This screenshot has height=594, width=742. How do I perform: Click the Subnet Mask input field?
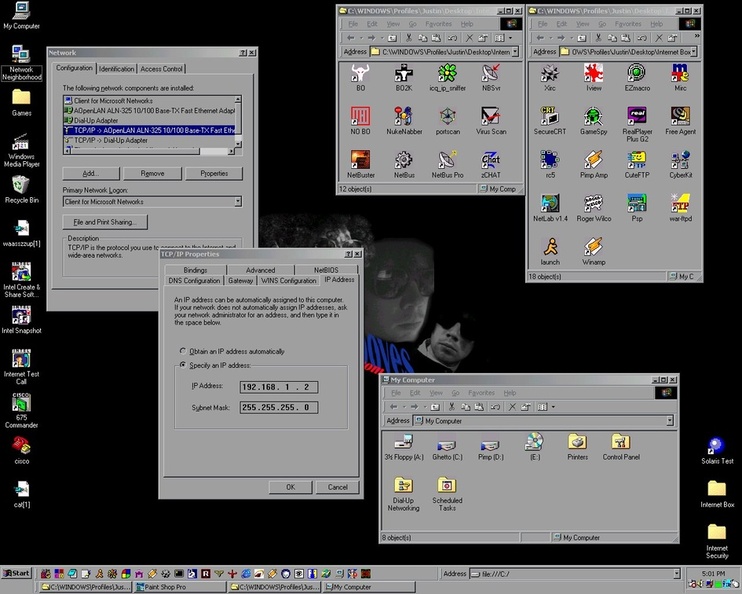click(279, 407)
